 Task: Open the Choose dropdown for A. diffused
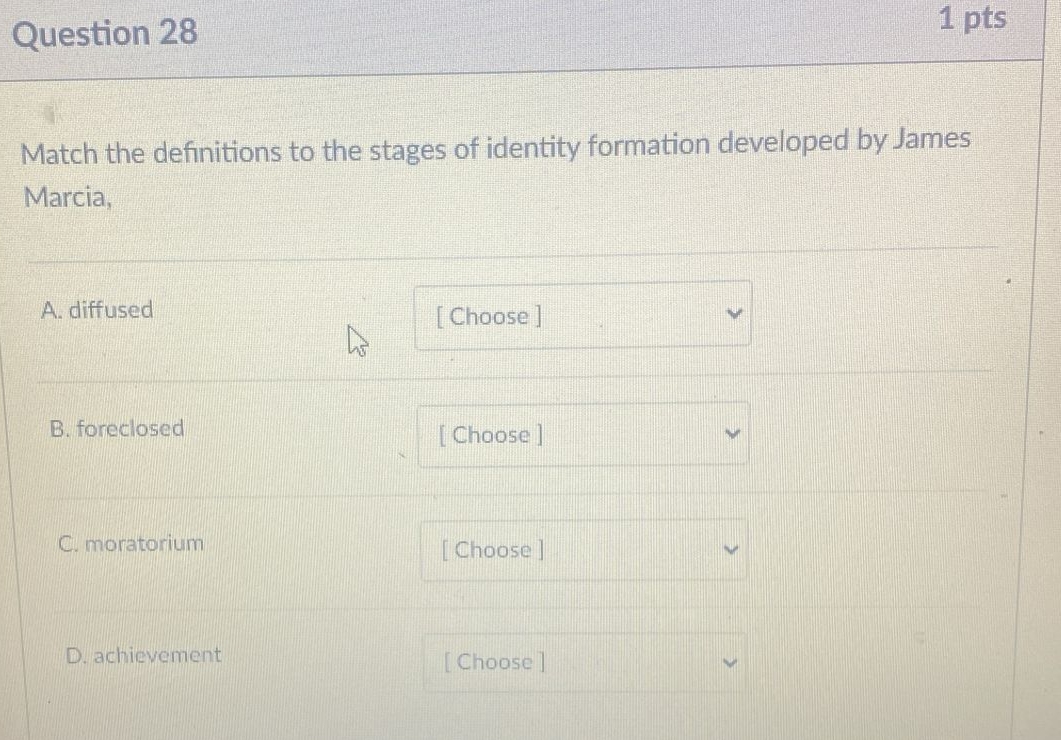click(x=583, y=315)
